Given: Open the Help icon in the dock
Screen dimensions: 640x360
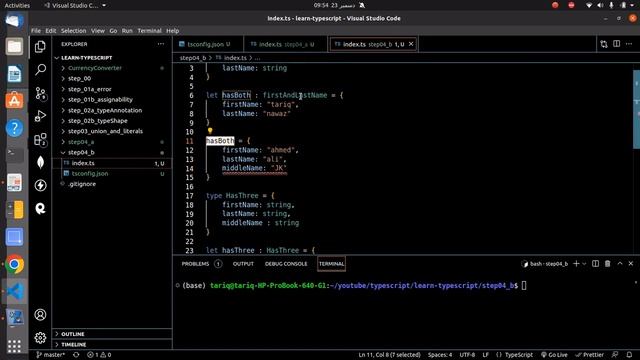Looking at the screenshot, I should pyautogui.click(x=14, y=128).
